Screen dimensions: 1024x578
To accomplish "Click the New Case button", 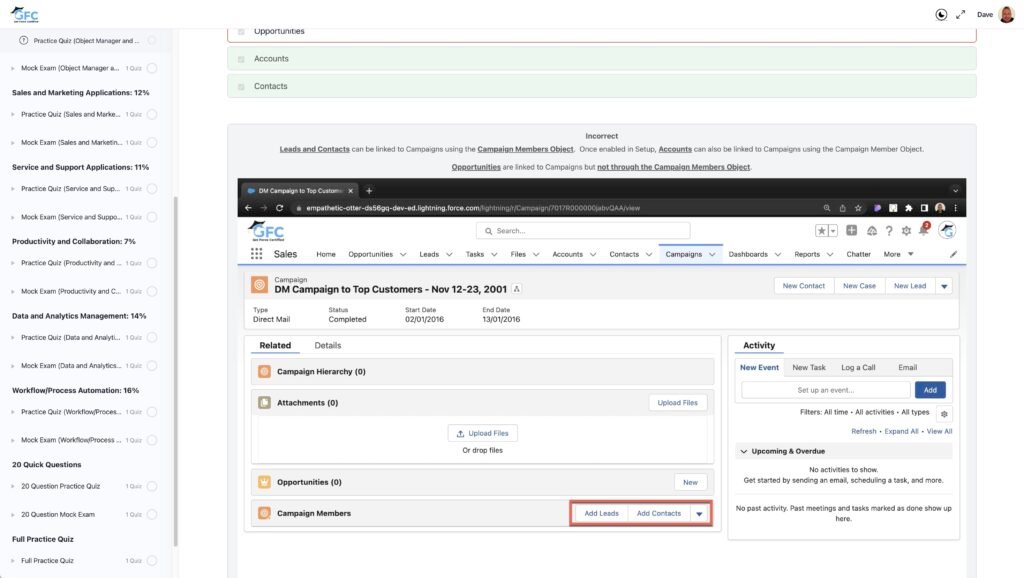I will pyautogui.click(x=859, y=286).
